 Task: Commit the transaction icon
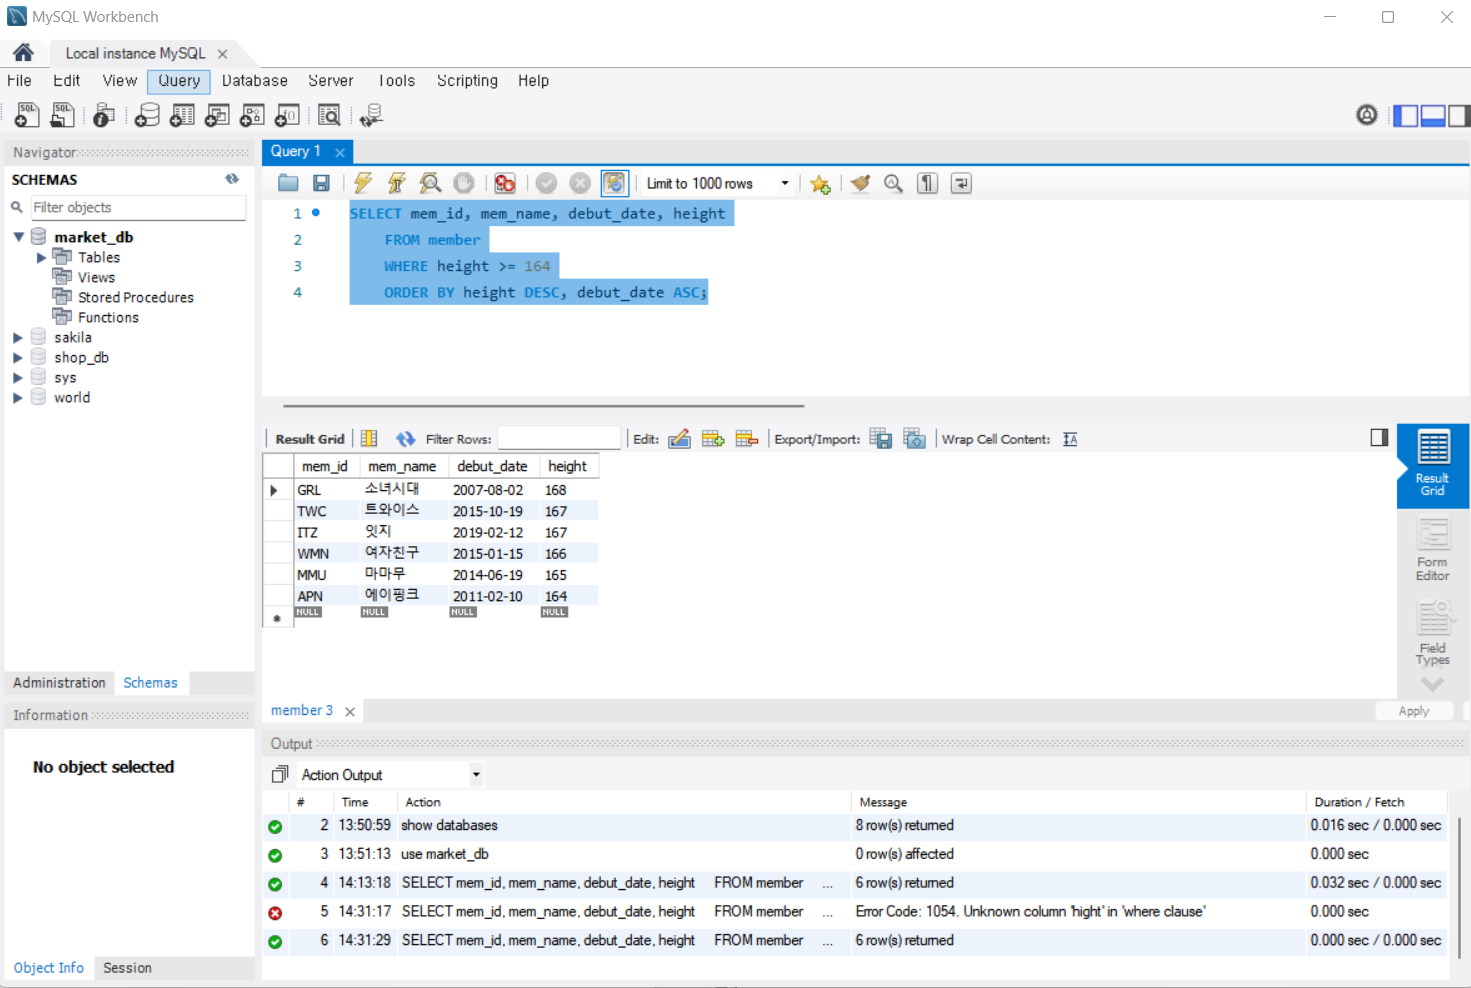546,183
